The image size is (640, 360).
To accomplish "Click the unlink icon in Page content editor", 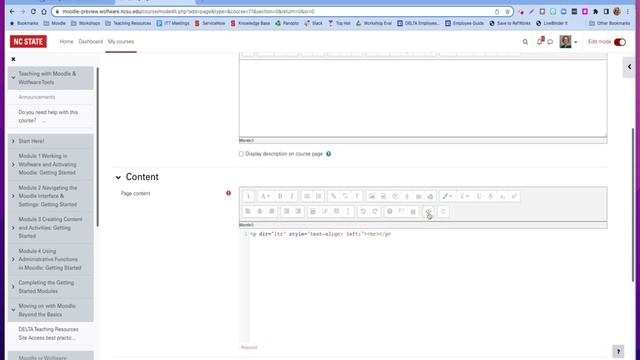I will click(345, 196).
